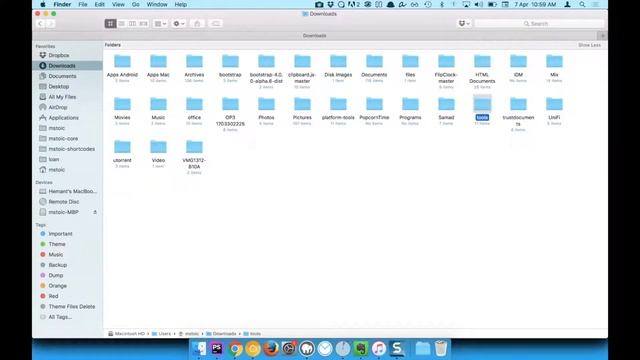The image size is (640, 360).
Task: Open Applications in the sidebar
Action: click(63, 118)
